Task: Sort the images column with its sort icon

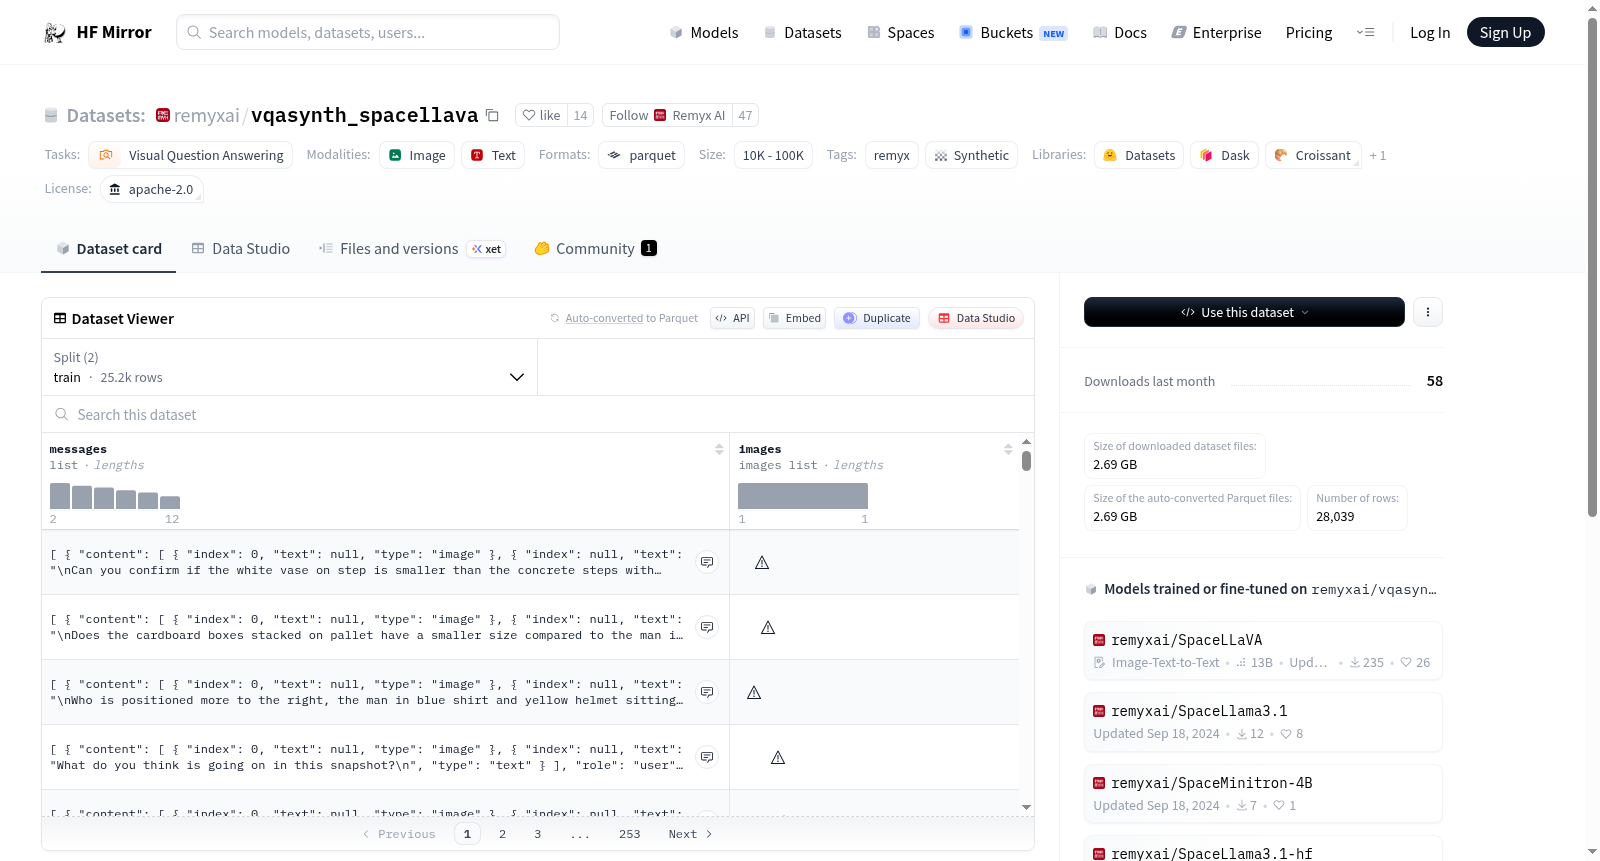Action: click(x=1008, y=449)
